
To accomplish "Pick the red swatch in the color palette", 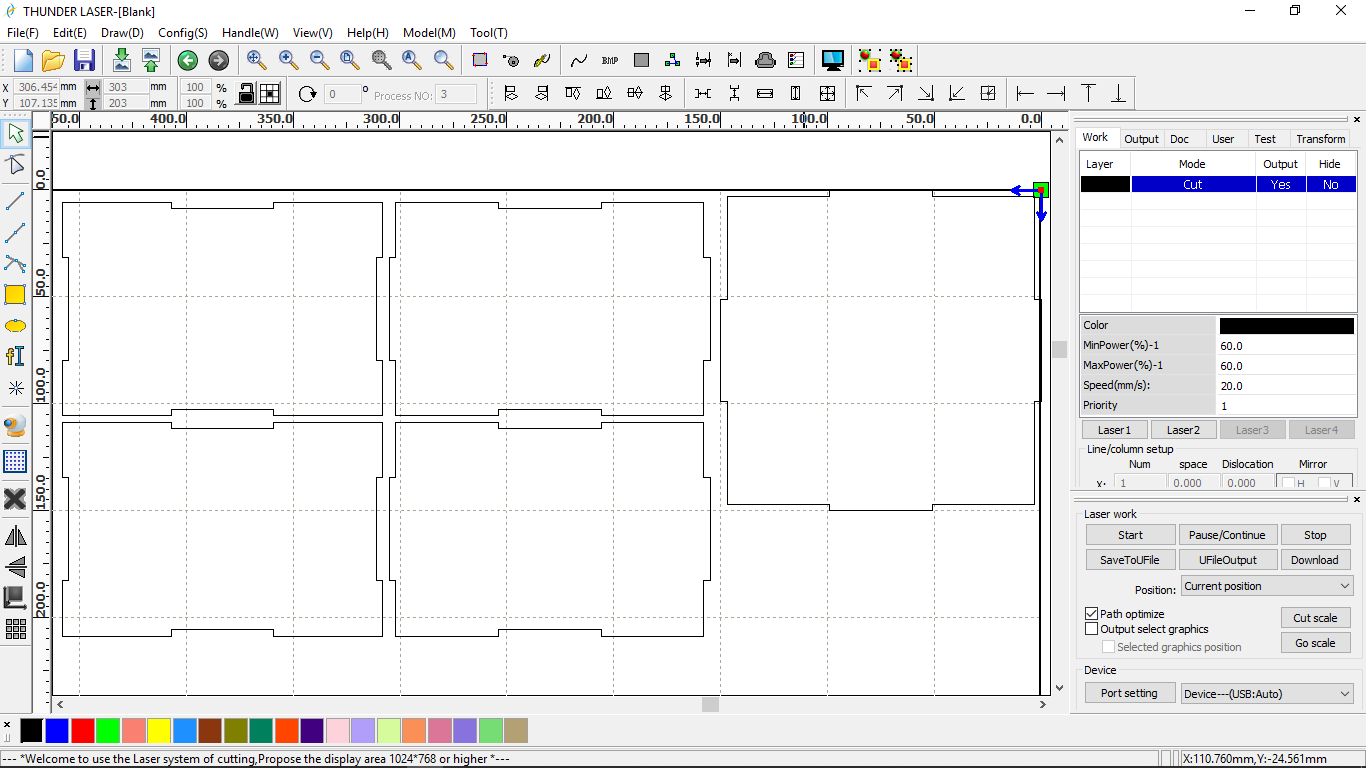I will (x=83, y=731).
